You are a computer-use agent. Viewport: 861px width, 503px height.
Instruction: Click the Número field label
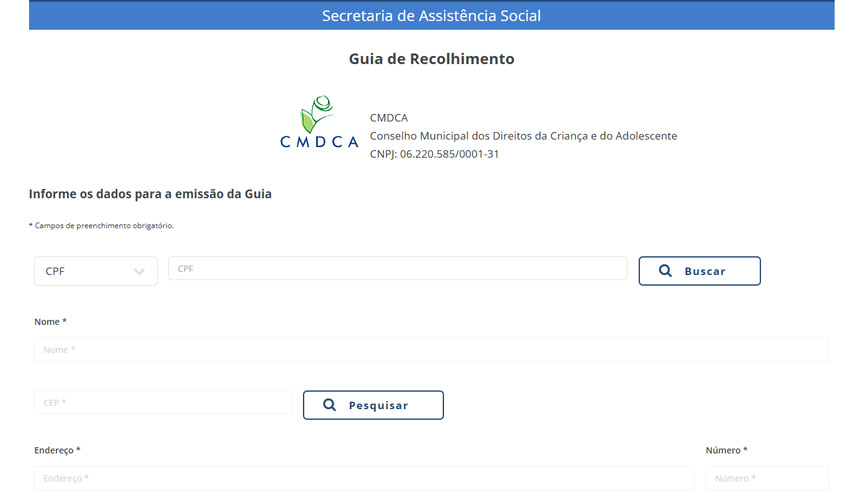726,451
